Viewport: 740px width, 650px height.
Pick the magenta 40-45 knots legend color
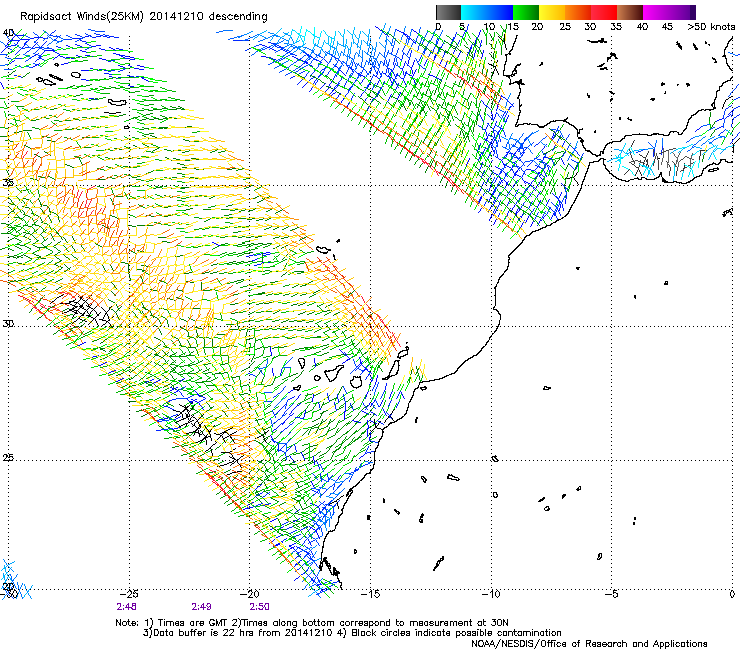tap(656, 12)
